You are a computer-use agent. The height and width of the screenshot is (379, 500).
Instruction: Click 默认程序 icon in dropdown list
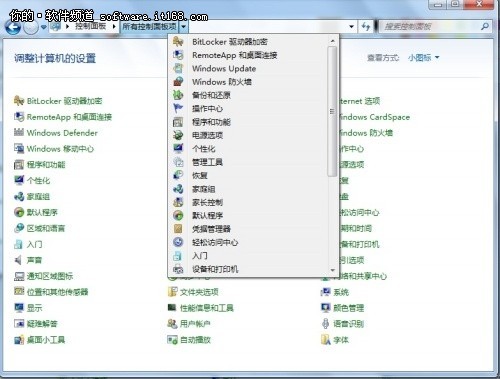tap(178, 215)
